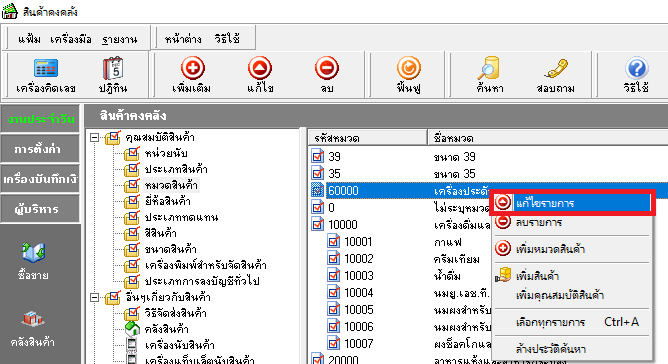Open the วิธีใช้ help toolbar icon
The width and height of the screenshot is (668, 364).
[x=636, y=68]
